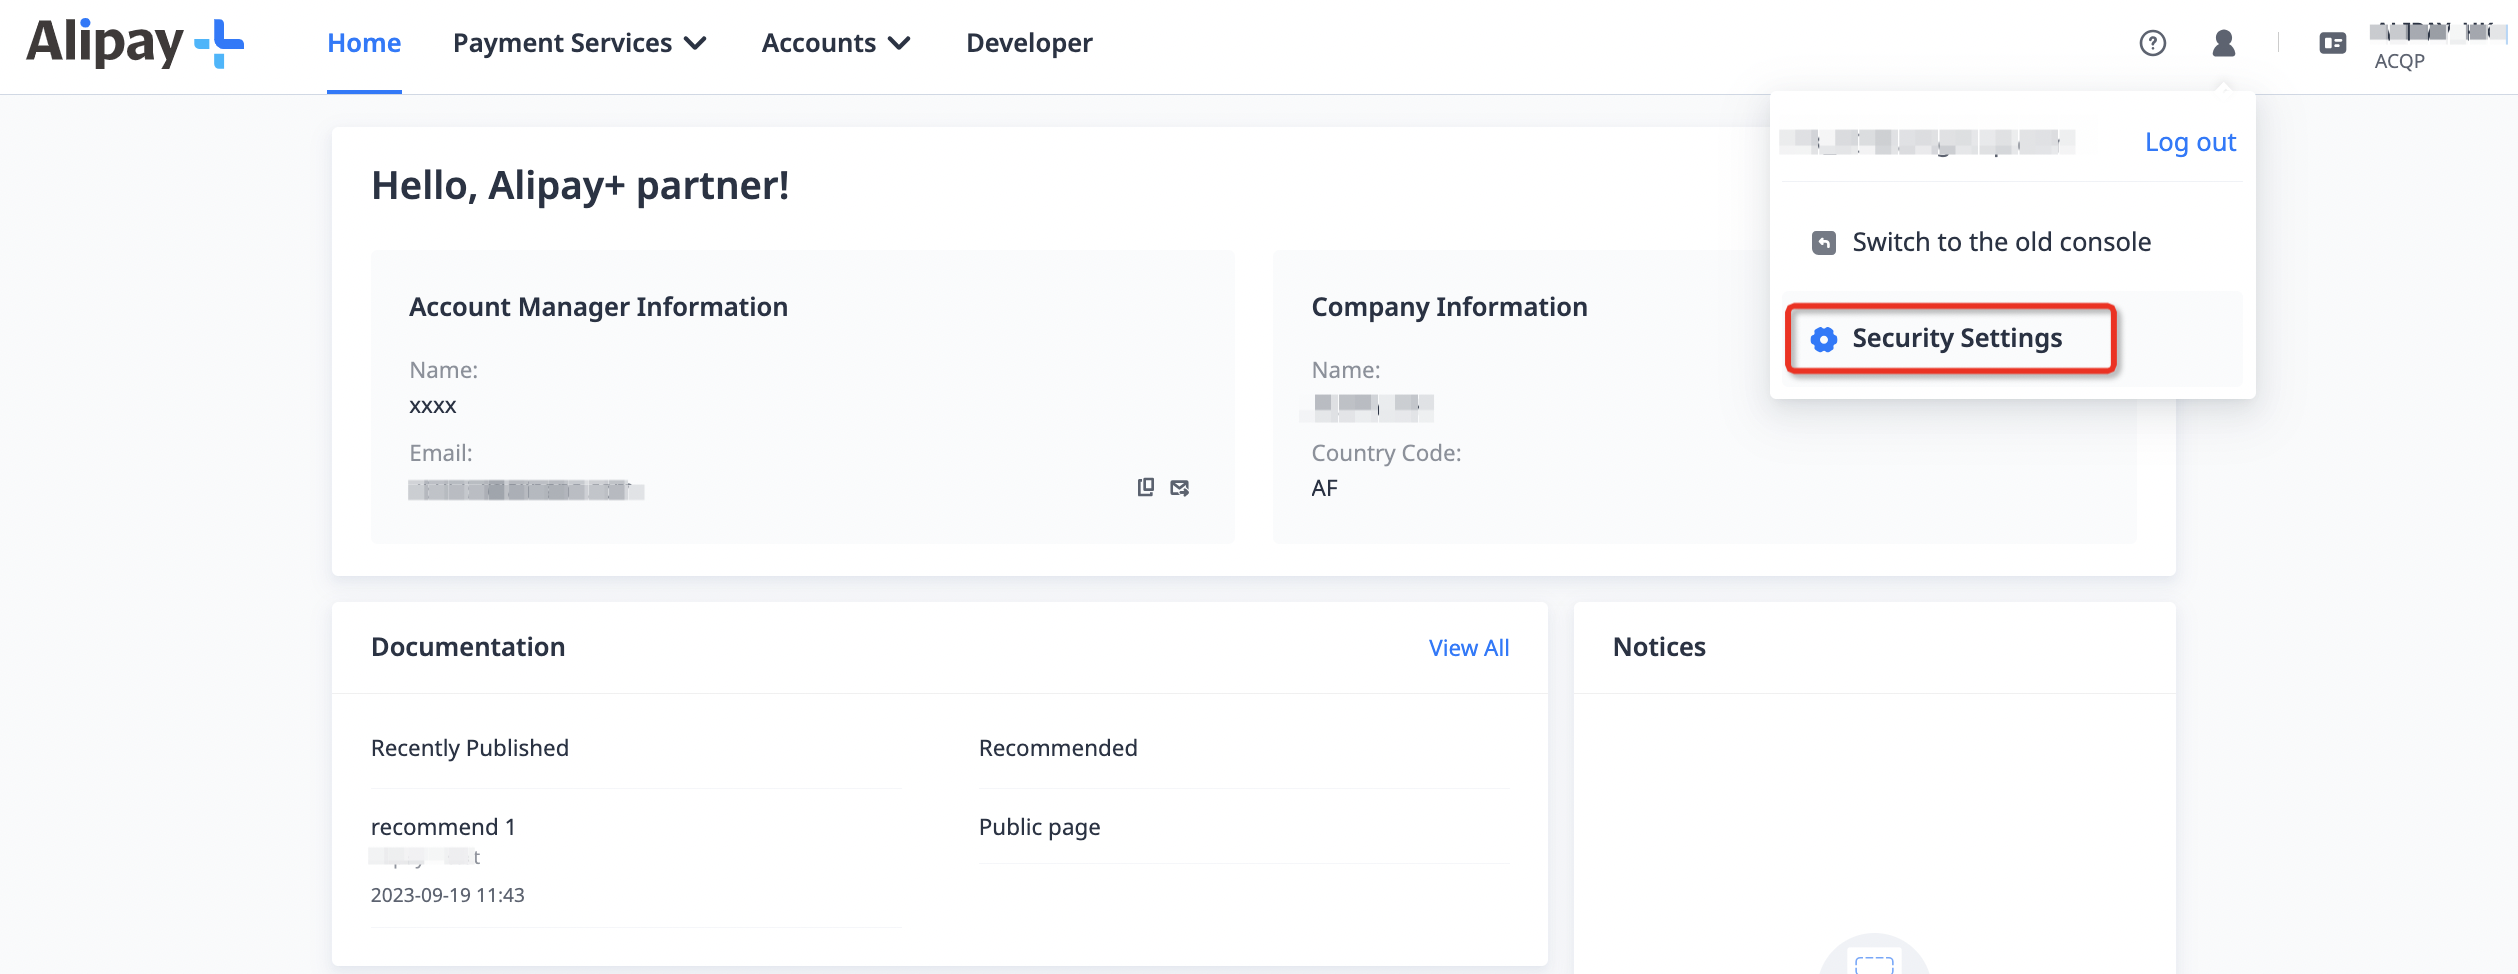The image size is (2518, 974).
Task: Open the Developer section
Action: pos(1028,42)
